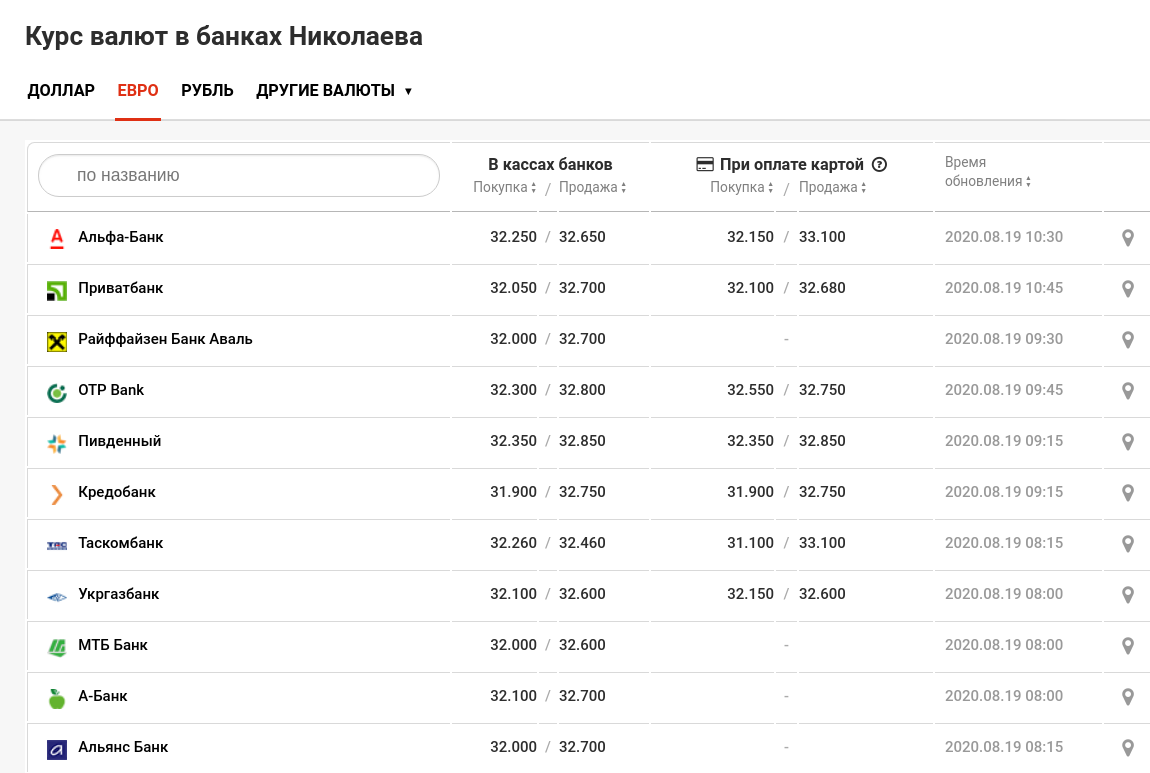Click the В кассах банков column header
Viewport: 1150px width, 773px height.
click(550, 164)
